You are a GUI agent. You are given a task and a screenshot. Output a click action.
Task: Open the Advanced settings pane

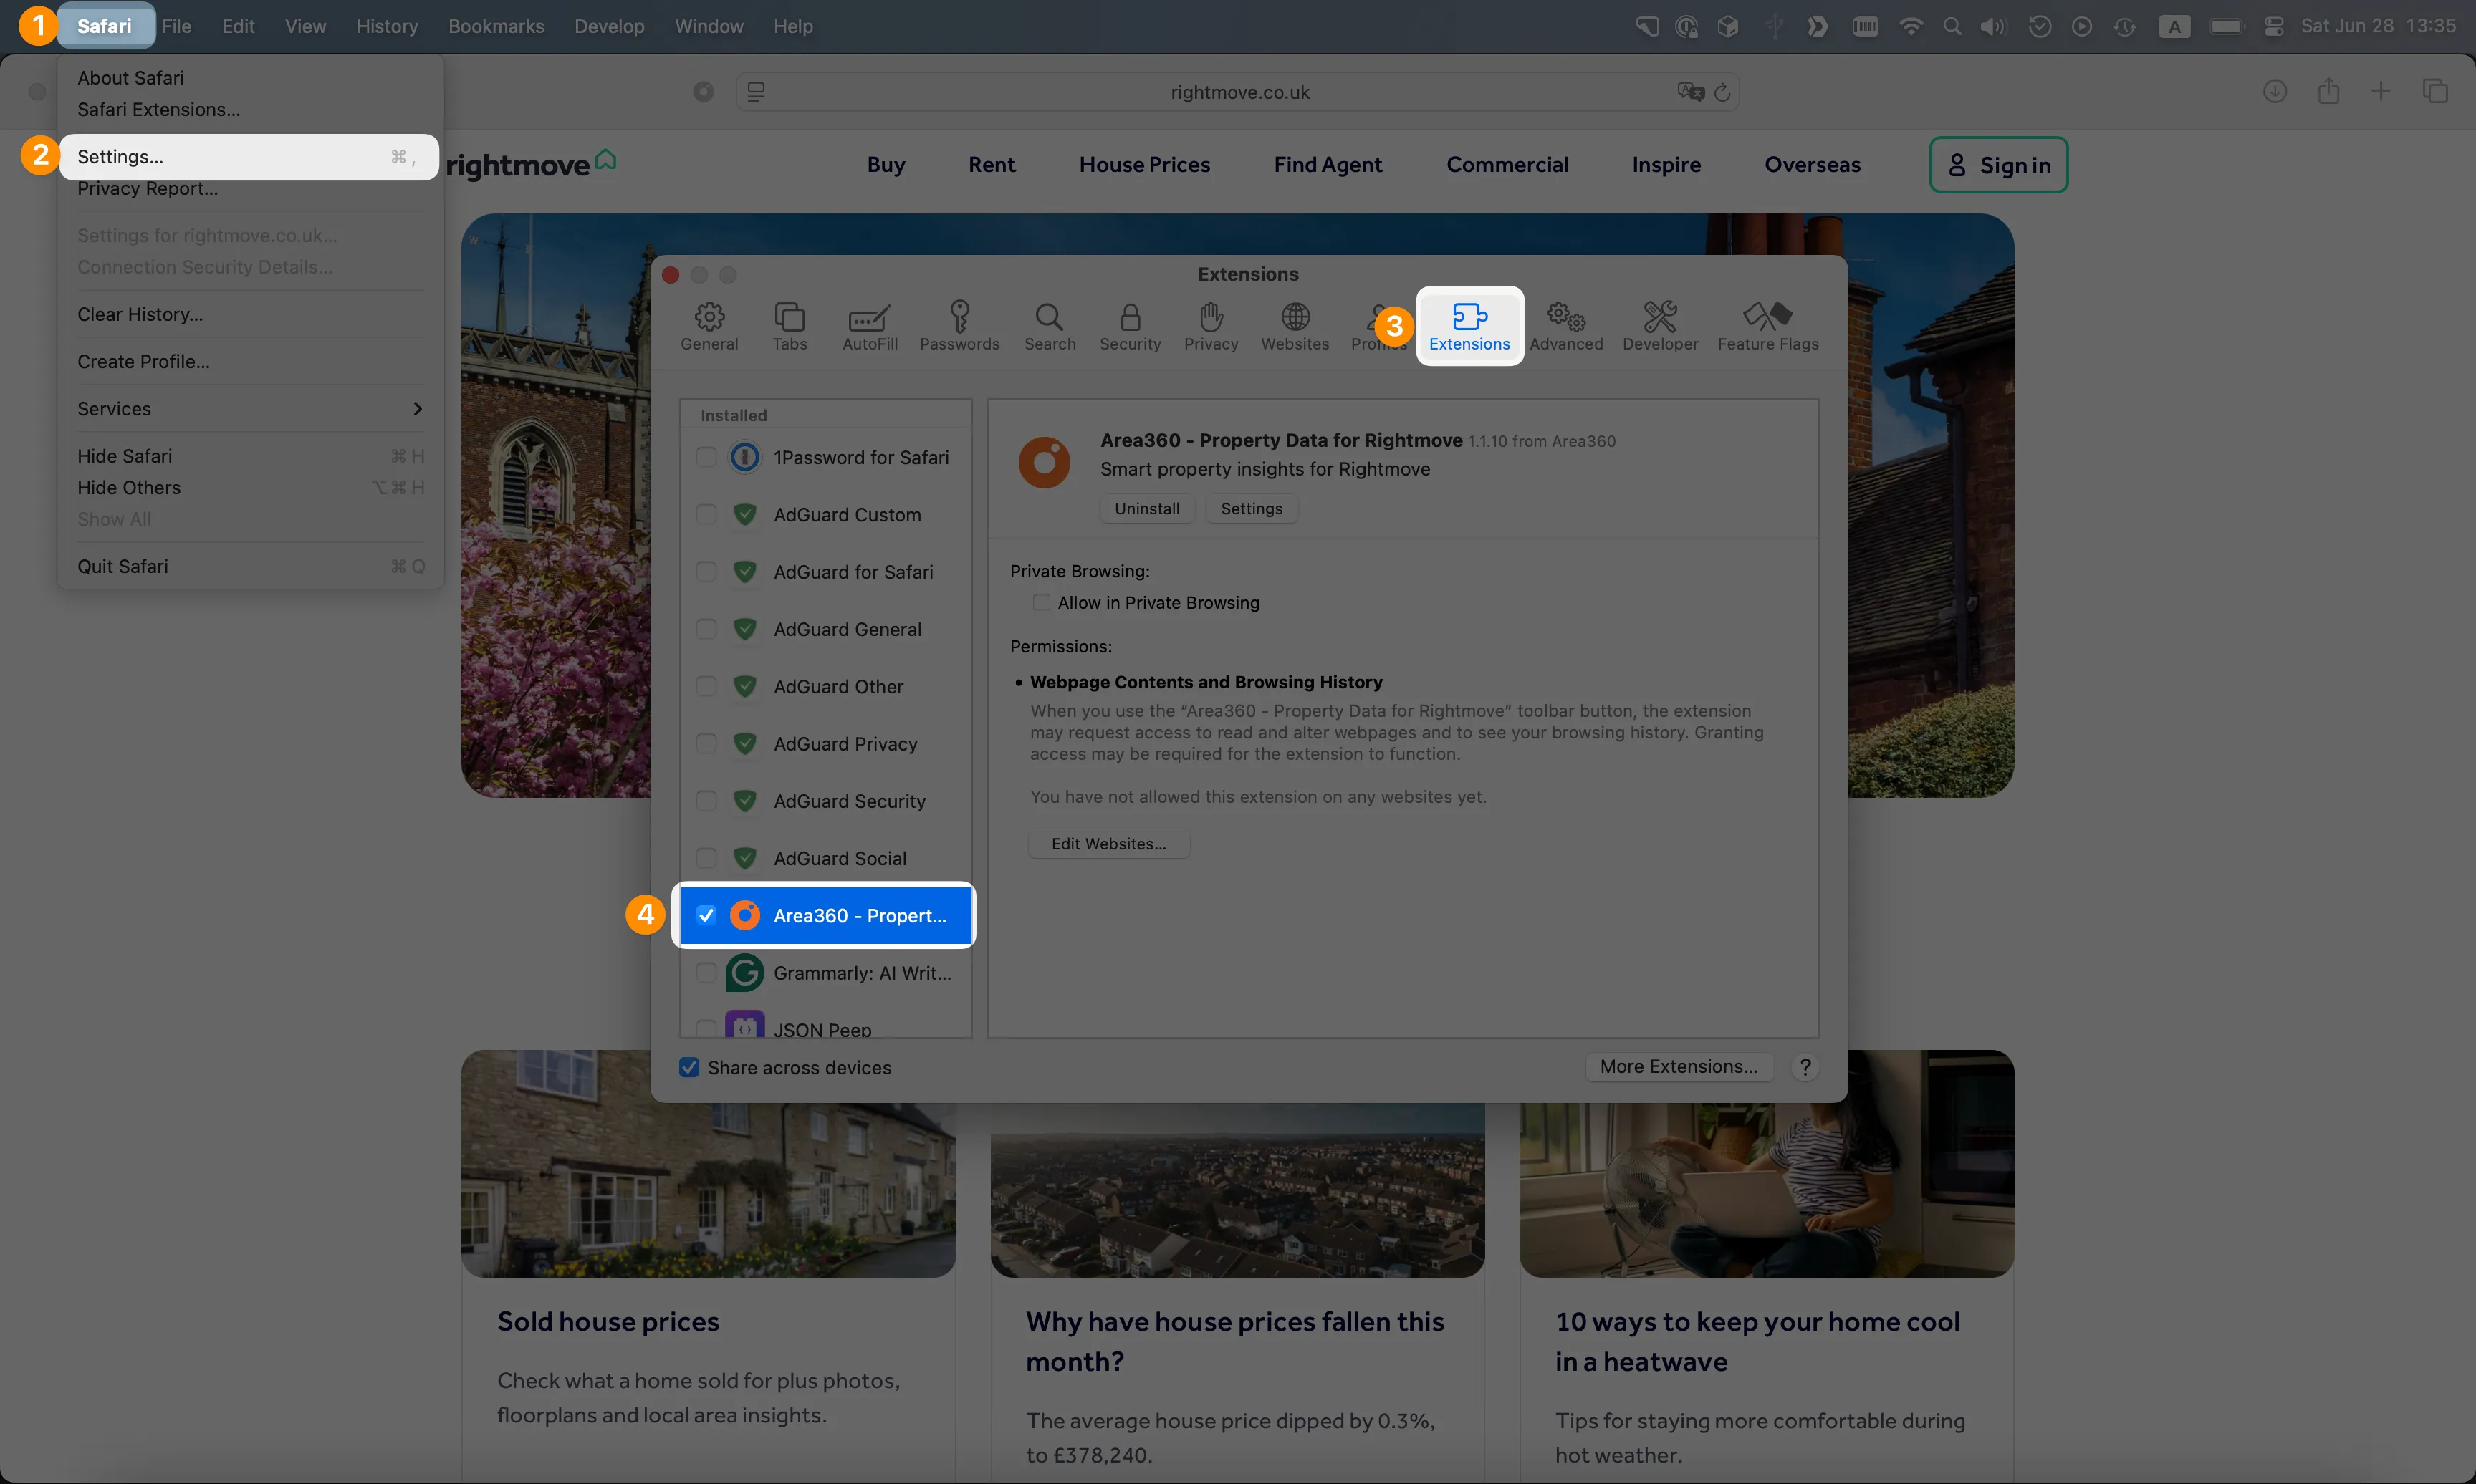1566,326
